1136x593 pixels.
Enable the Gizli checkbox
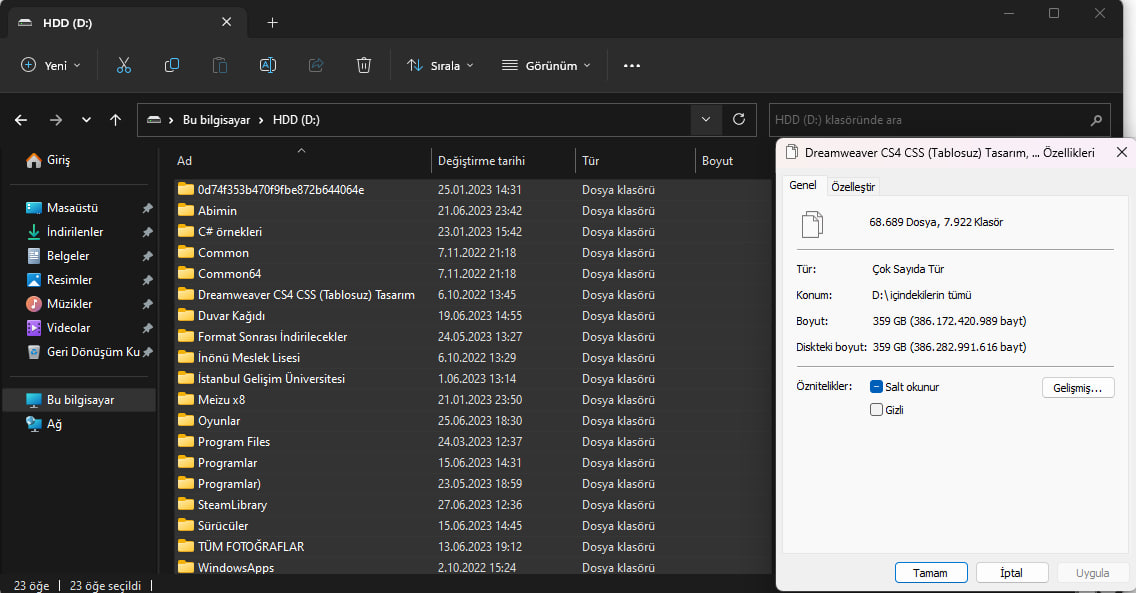[x=877, y=409]
